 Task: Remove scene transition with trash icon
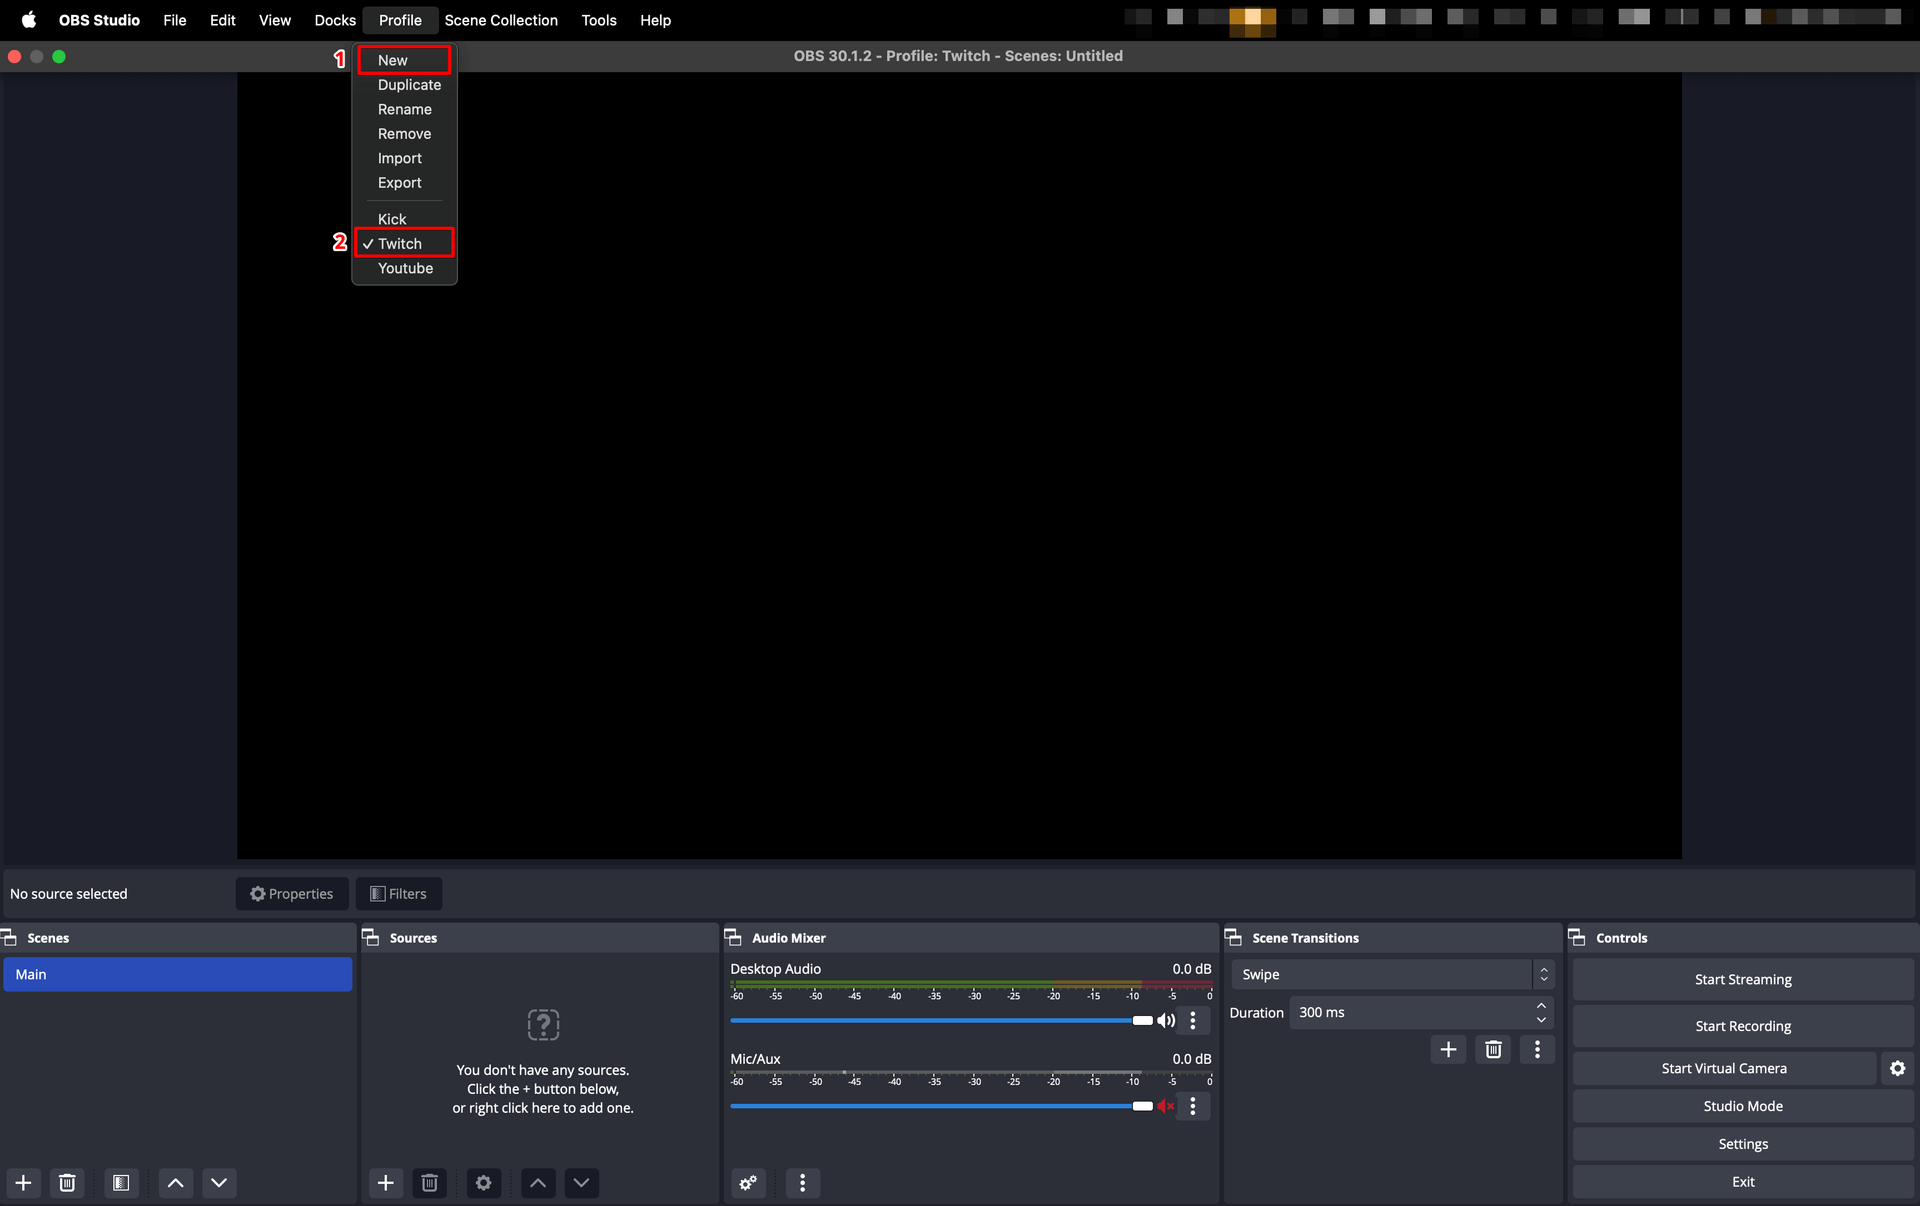coord(1493,1049)
